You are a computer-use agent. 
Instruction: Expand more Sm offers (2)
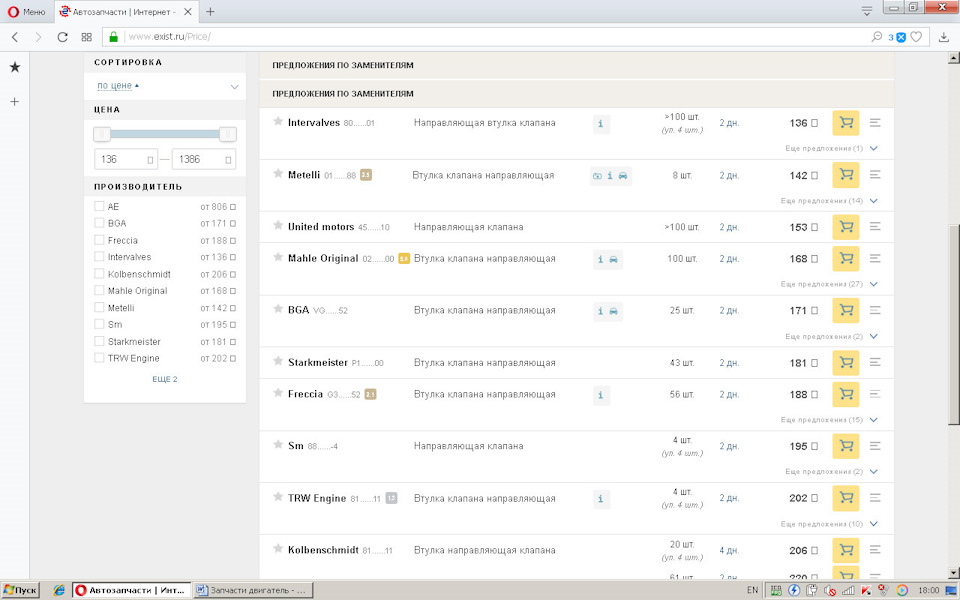pos(831,471)
